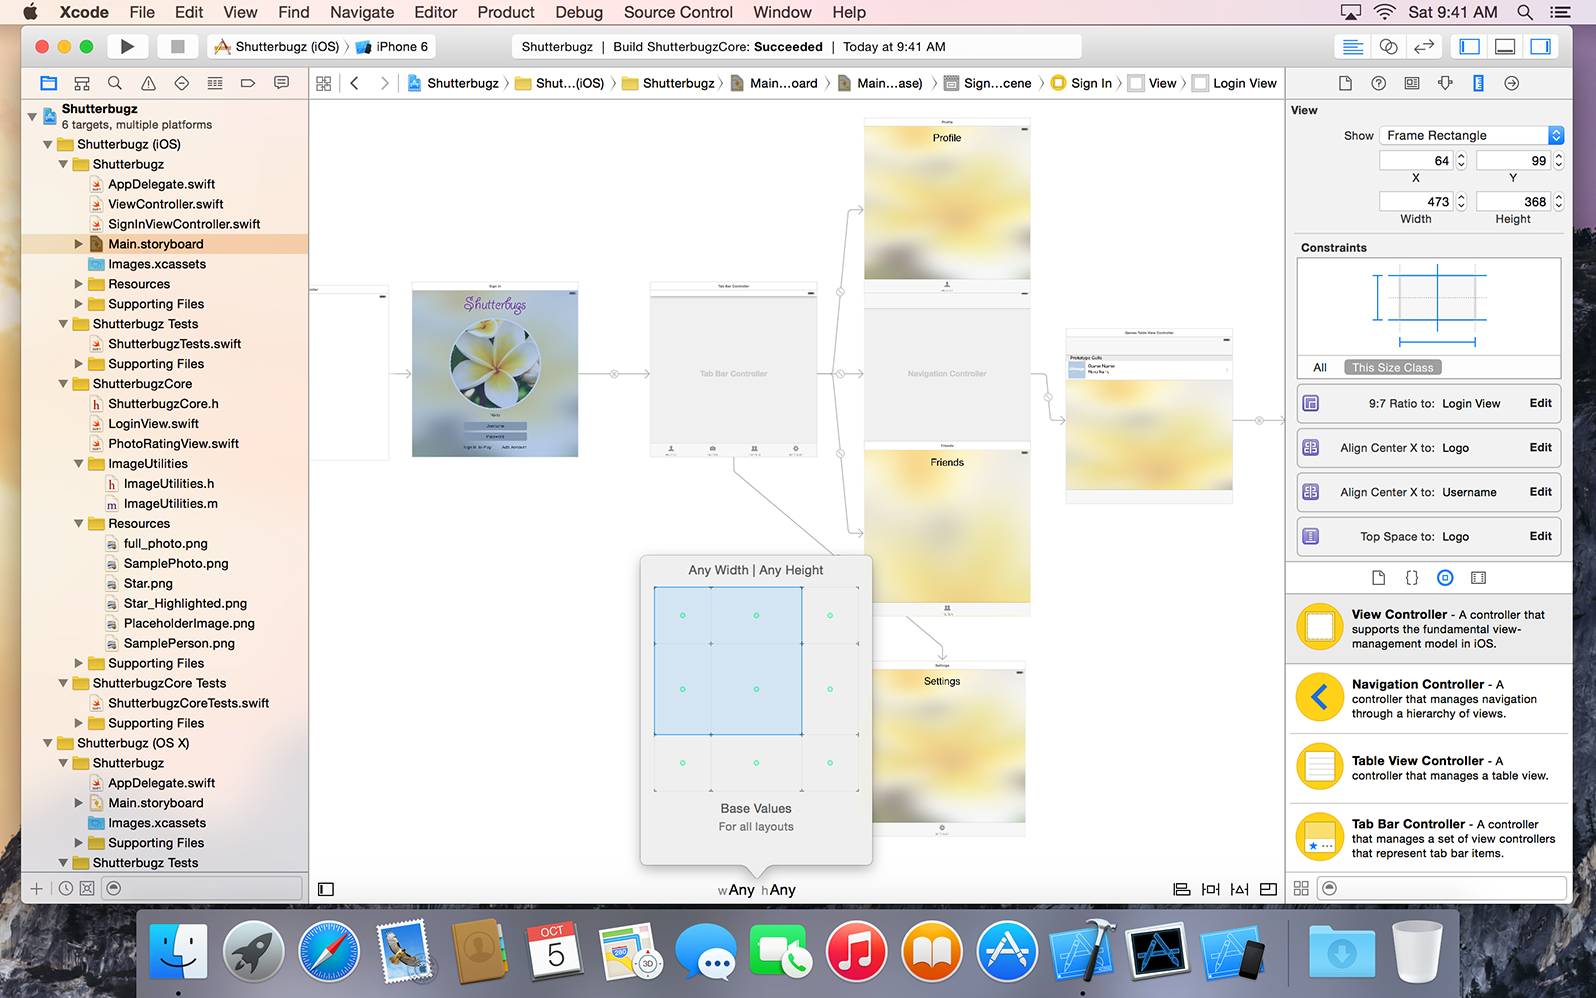Image resolution: width=1596 pixels, height=998 pixels.
Task: Open the wAny hAny size class control
Action: [756, 890]
